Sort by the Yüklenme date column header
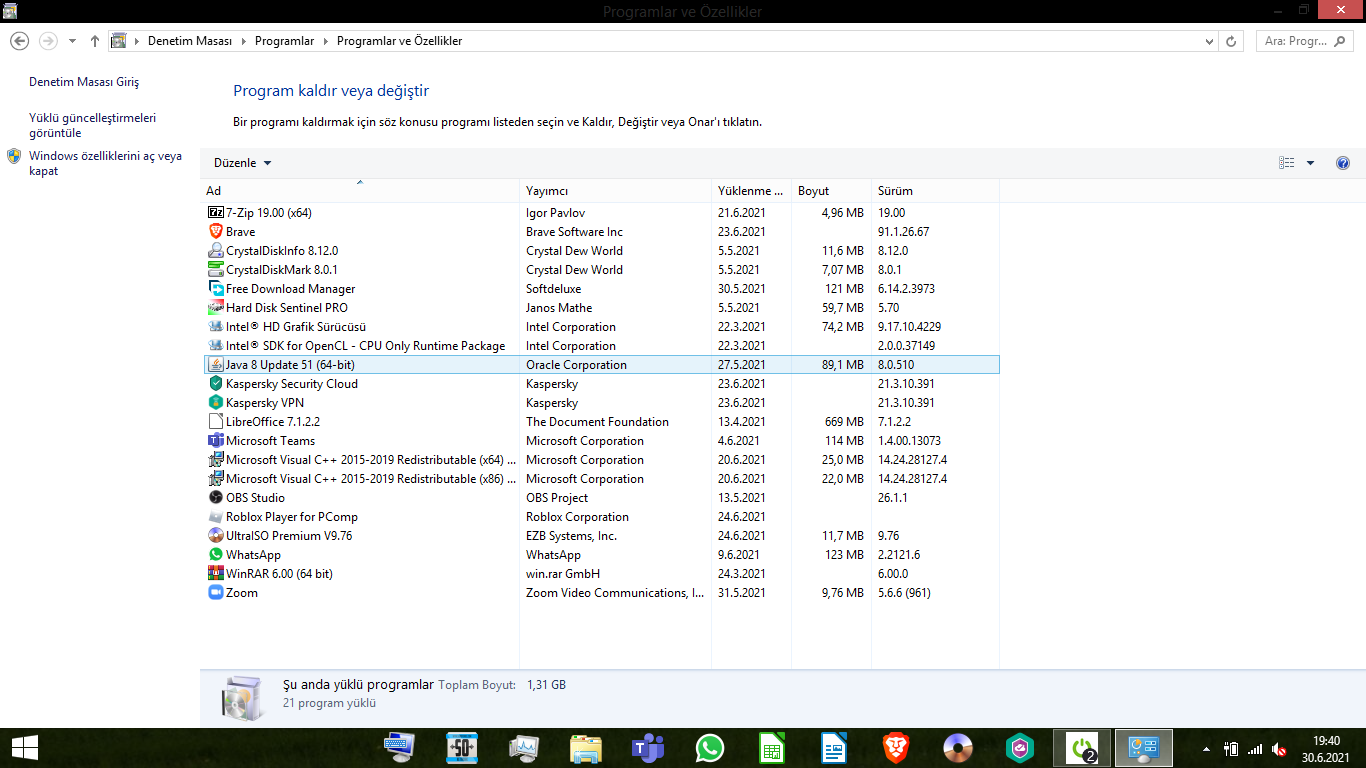This screenshot has width=1366, height=768. 751,190
